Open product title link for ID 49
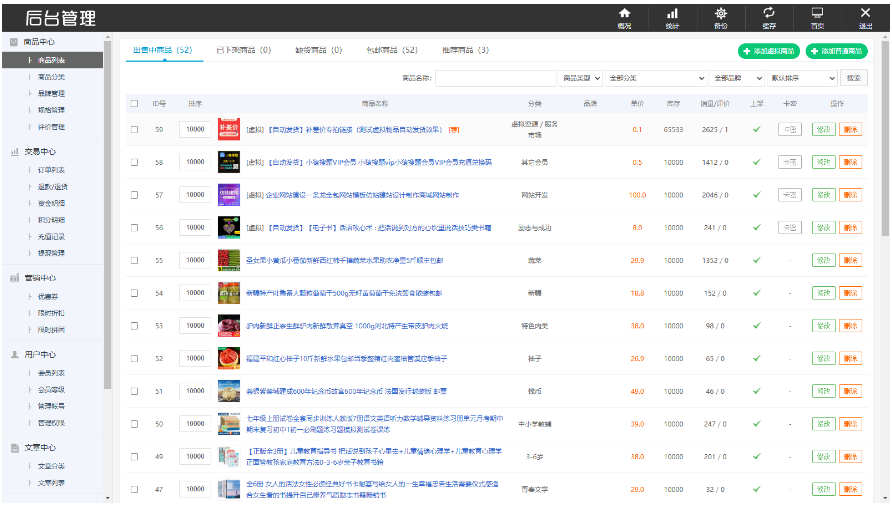 pos(374,457)
